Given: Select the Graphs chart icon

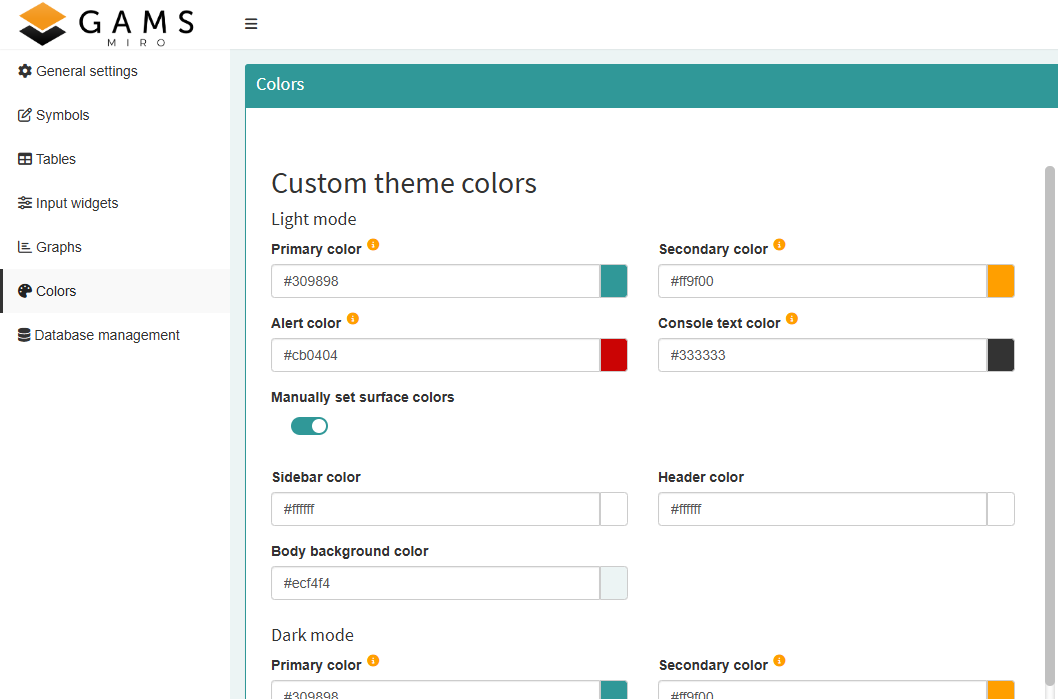Looking at the screenshot, I should [x=24, y=247].
